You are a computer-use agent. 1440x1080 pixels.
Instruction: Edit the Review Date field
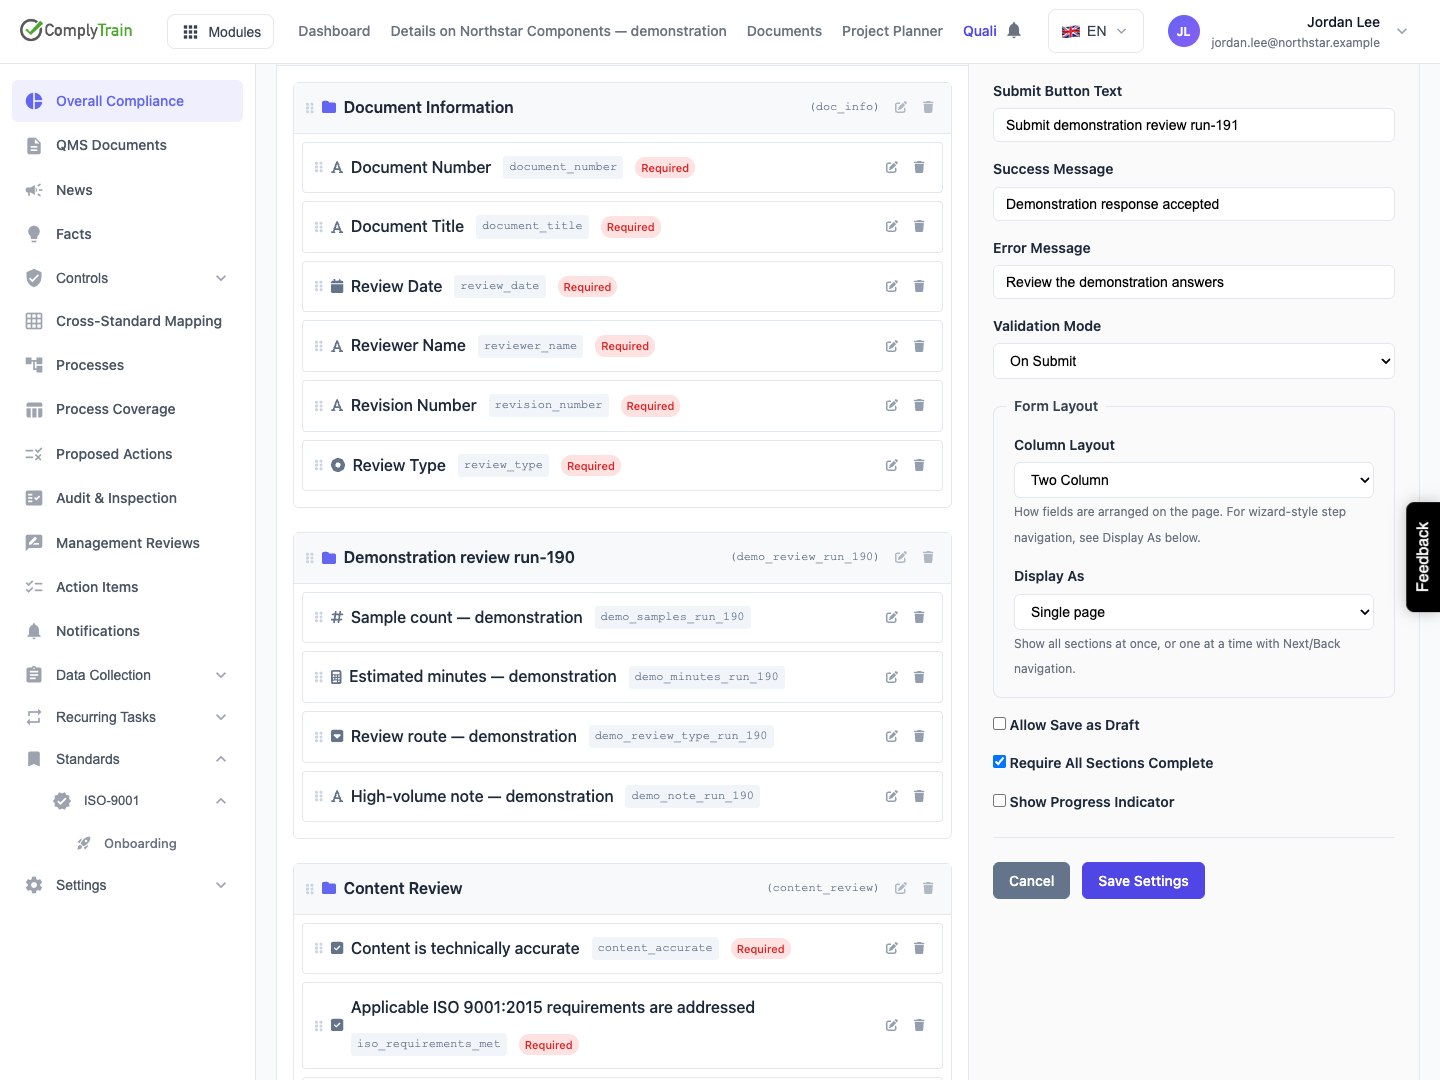pos(891,286)
